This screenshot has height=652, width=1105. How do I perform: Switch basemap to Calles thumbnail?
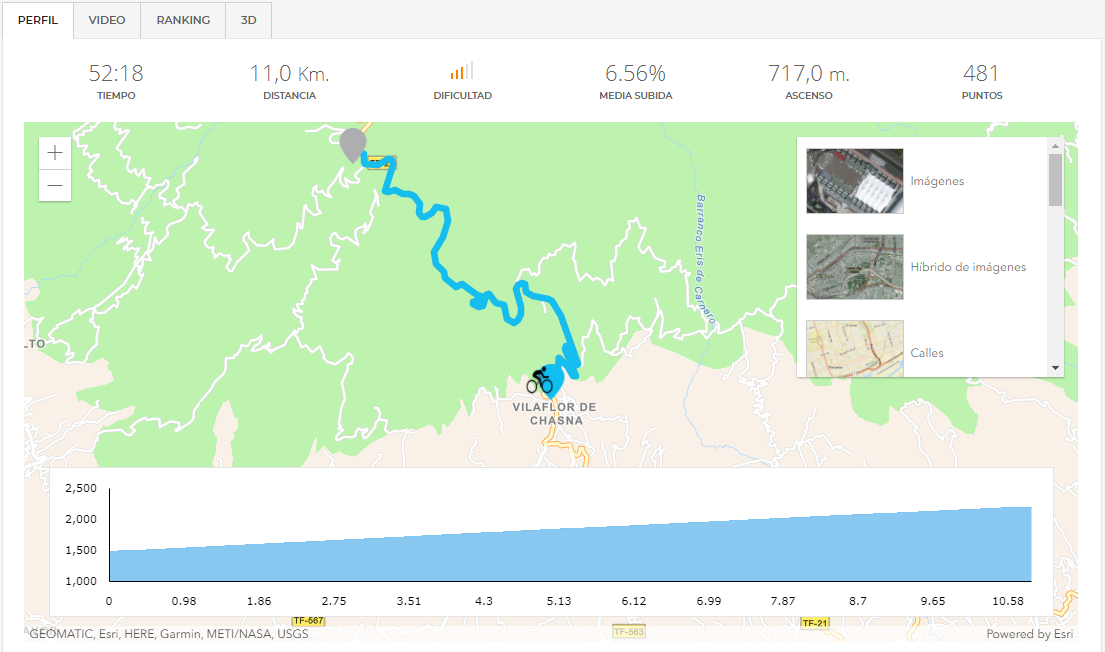pyautogui.click(x=855, y=349)
